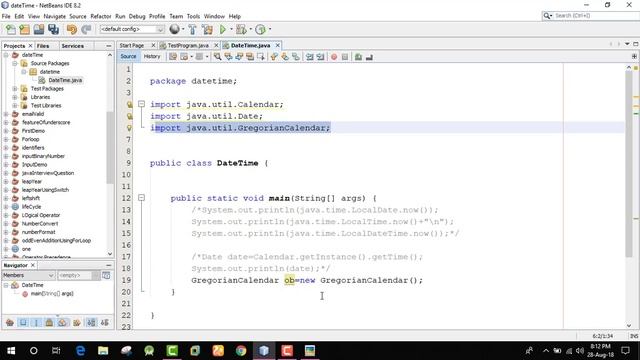The width and height of the screenshot is (640, 360).
Task: Toggle Show Inner Classes filter in Navigator
Action: [x=62, y=322]
